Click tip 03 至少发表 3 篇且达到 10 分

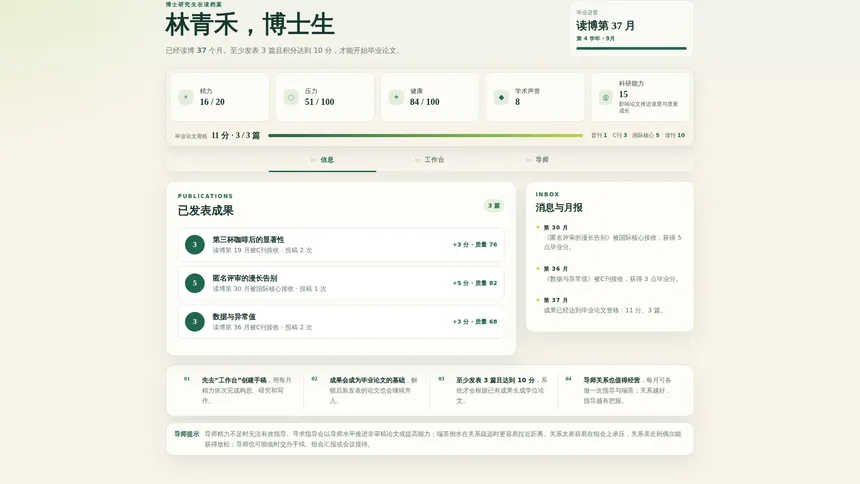(494, 390)
